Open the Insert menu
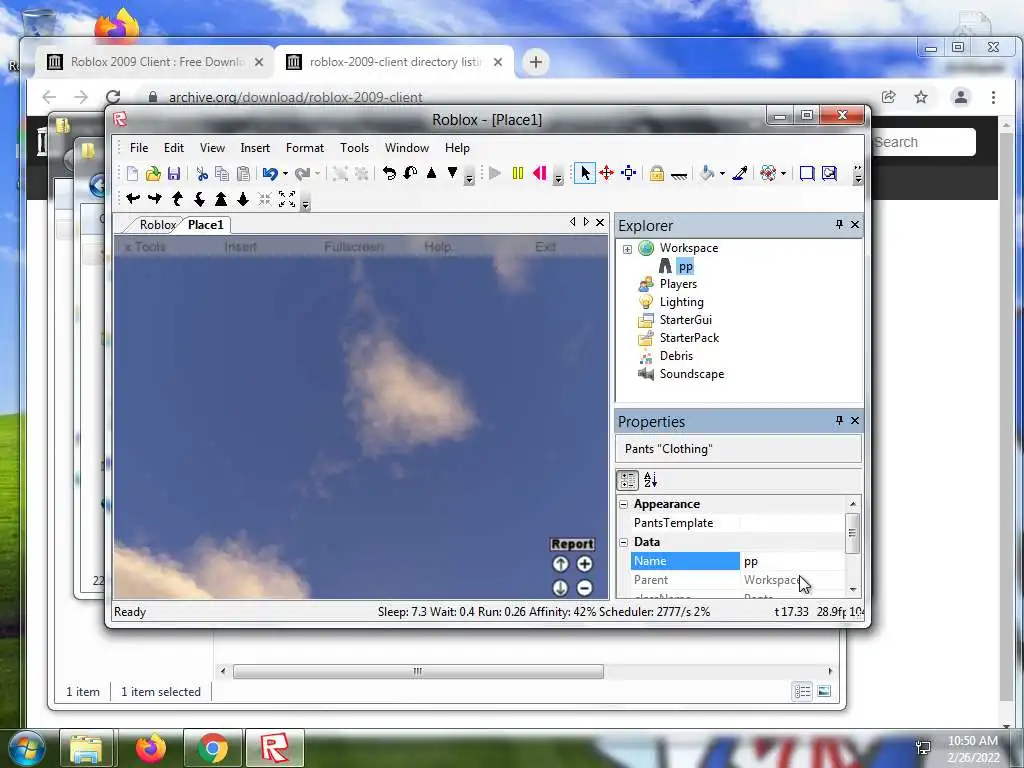This screenshot has height=768, width=1024. click(255, 148)
